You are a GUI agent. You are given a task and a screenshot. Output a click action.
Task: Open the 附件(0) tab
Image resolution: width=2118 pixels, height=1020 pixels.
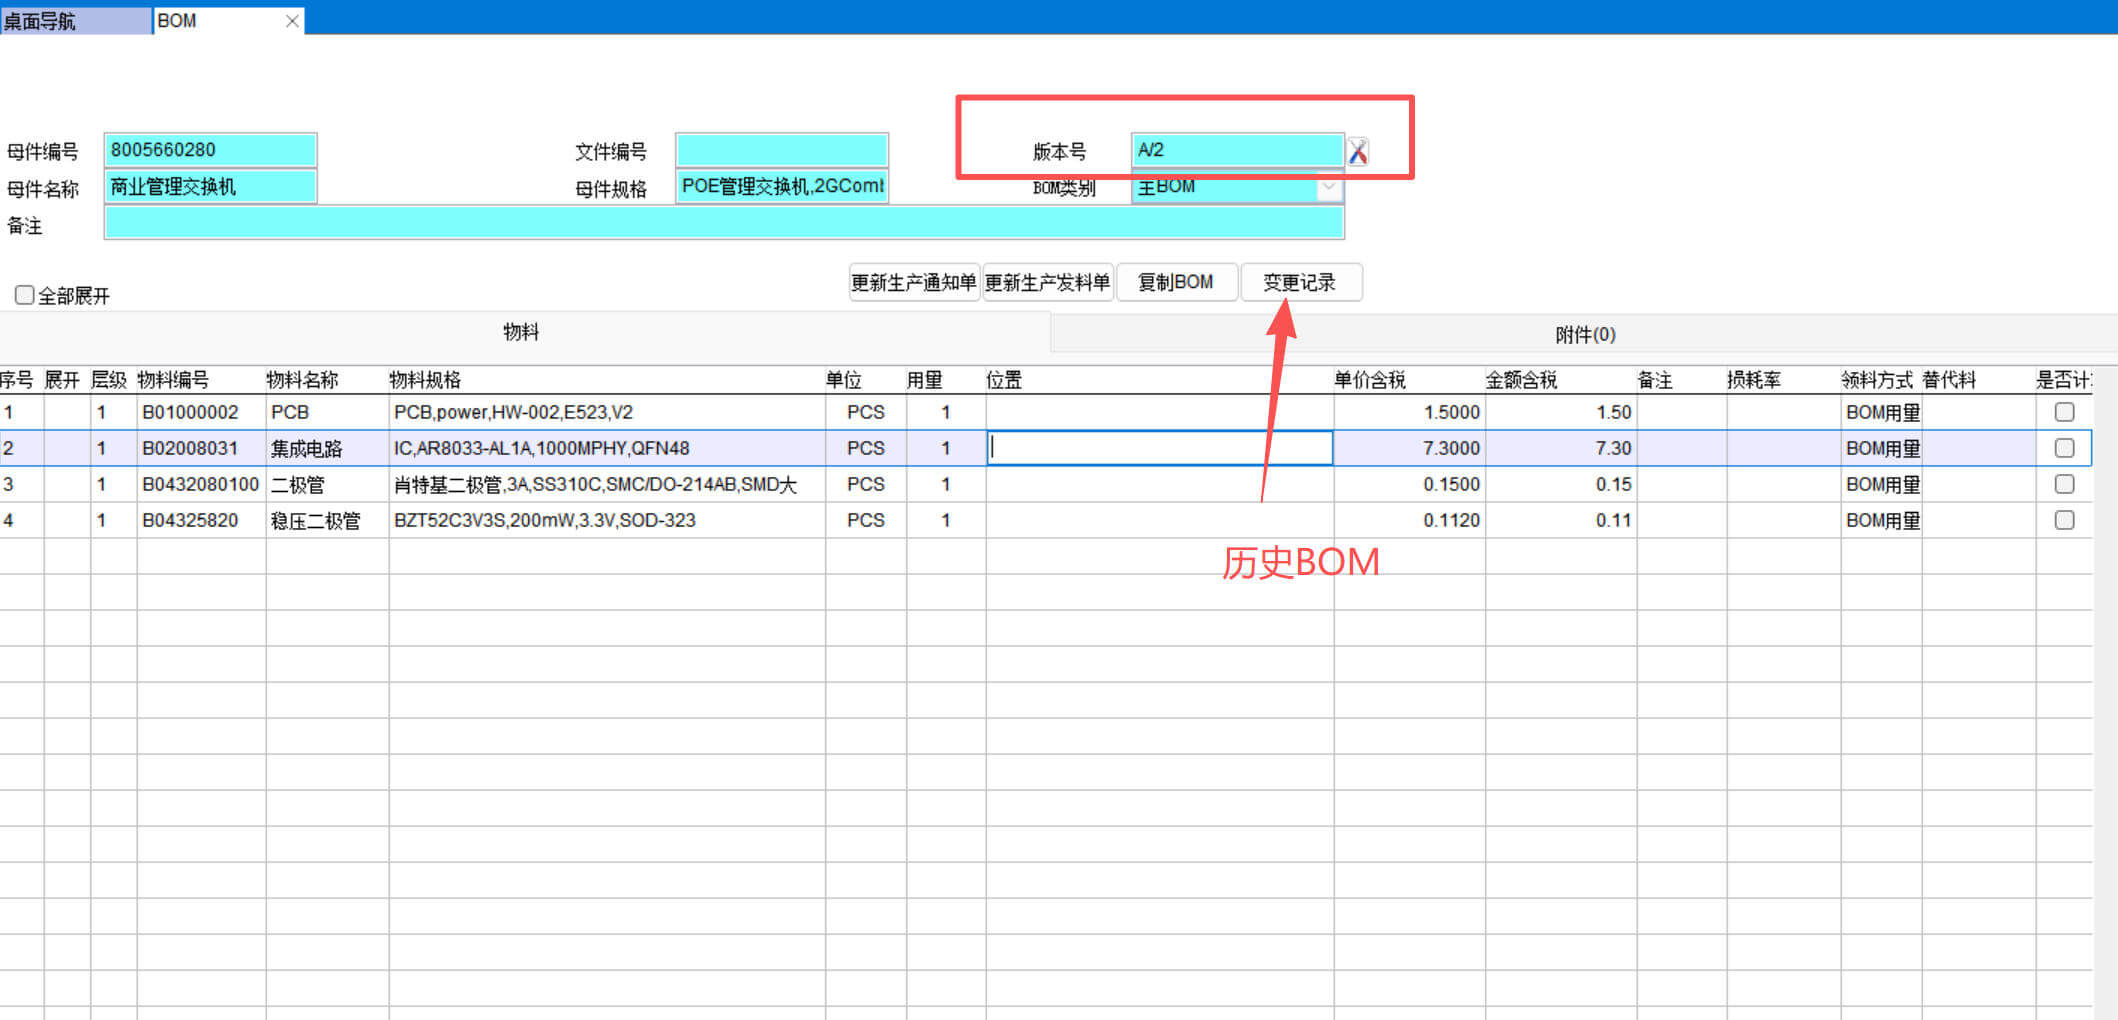click(x=1584, y=334)
